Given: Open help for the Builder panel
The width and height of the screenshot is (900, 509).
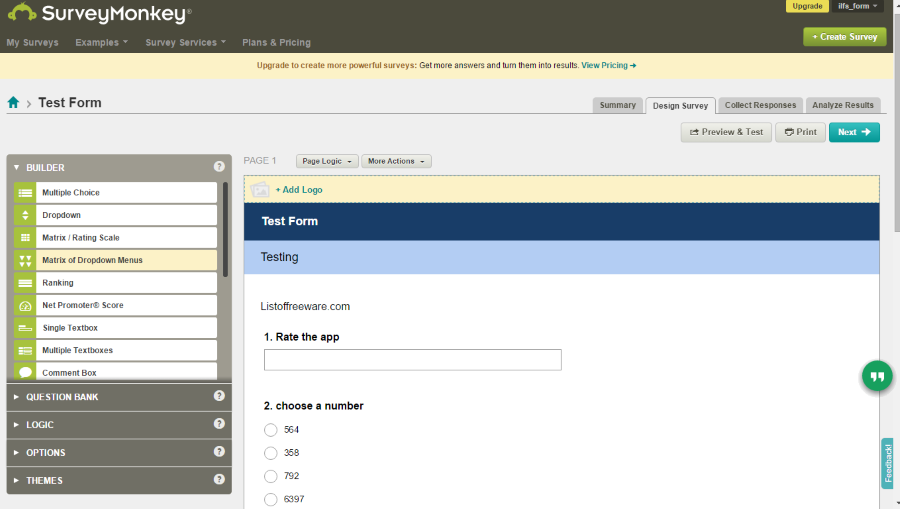Looking at the screenshot, I should [x=219, y=166].
